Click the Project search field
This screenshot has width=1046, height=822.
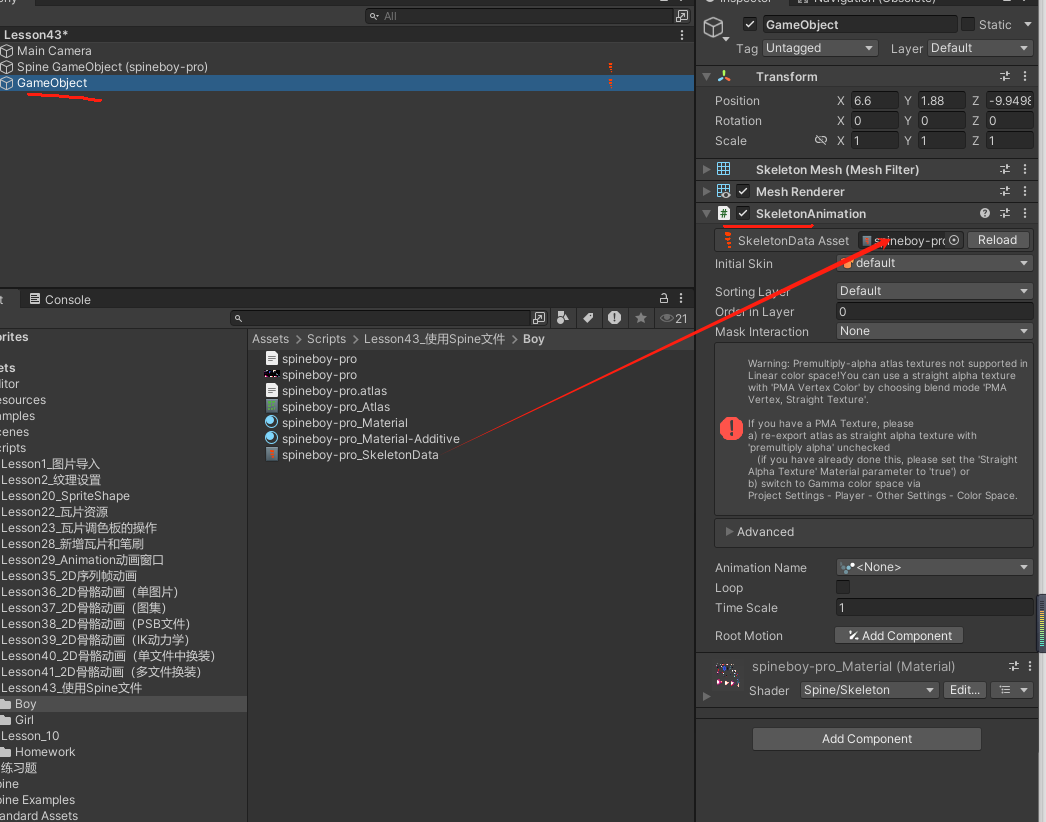382,318
